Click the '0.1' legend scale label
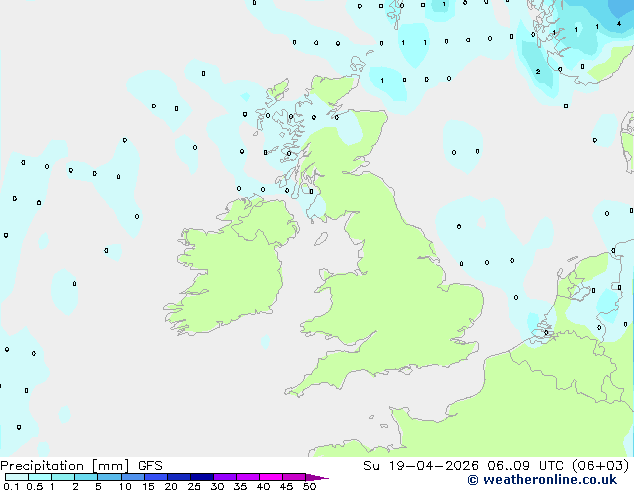Screen dimensions: 634x490 click(x=11, y=486)
